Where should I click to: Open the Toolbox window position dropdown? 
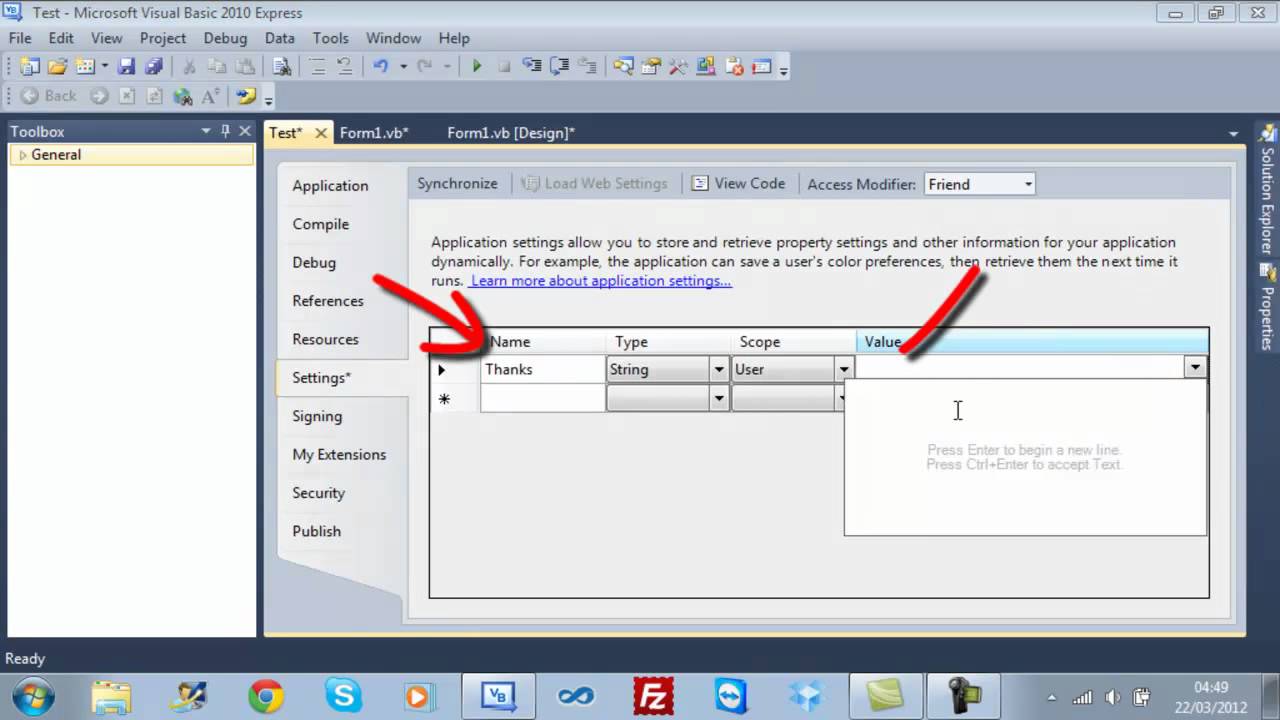tap(206, 131)
